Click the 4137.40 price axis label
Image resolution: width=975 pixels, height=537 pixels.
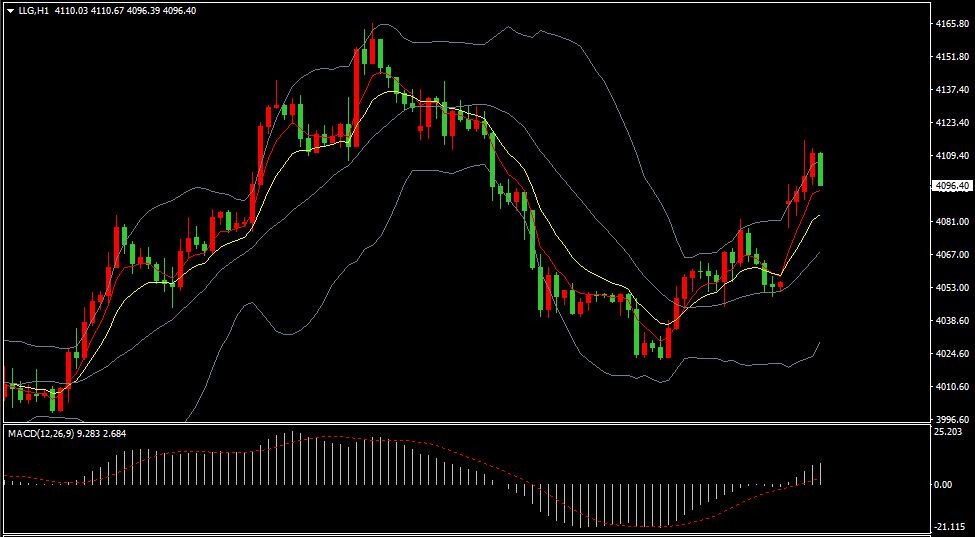pos(953,90)
